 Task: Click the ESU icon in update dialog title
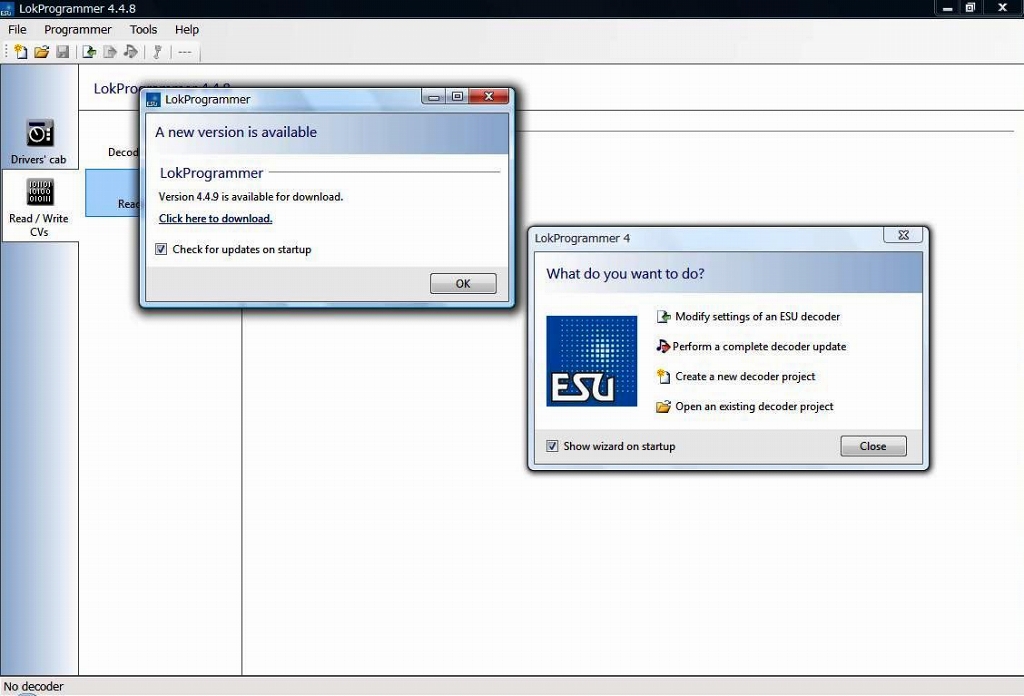(x=153, y=99)
